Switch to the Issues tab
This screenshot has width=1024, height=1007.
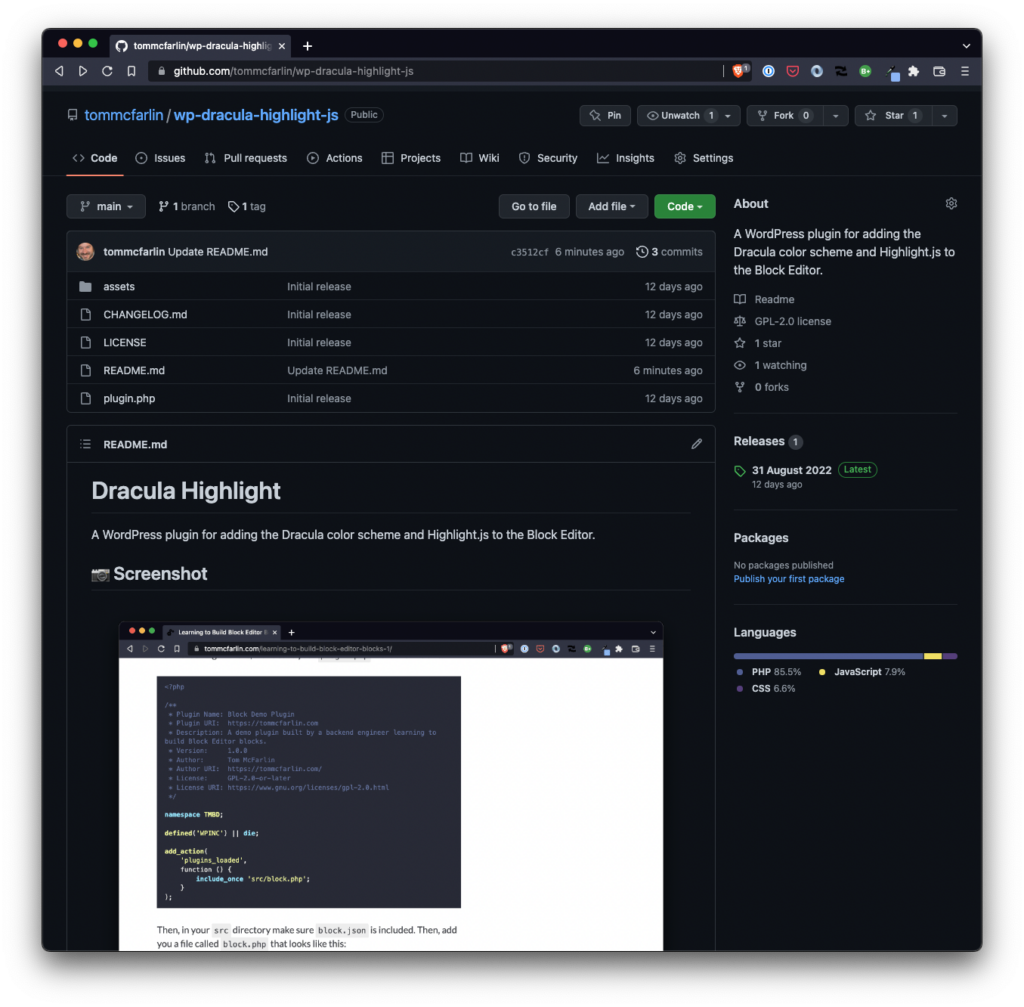(x=160, y=158)
